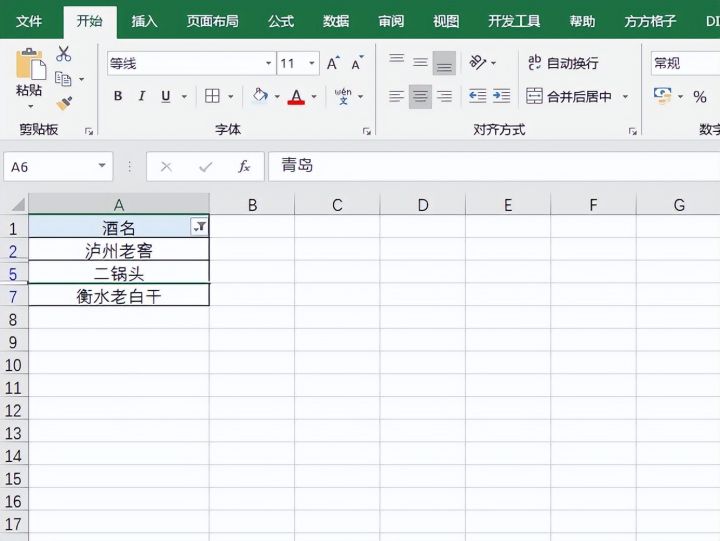The width and height of the screenshot is (720, 541).
Task: Click the Copy icon in clipboard group
Action: click(x=63, y=79)
